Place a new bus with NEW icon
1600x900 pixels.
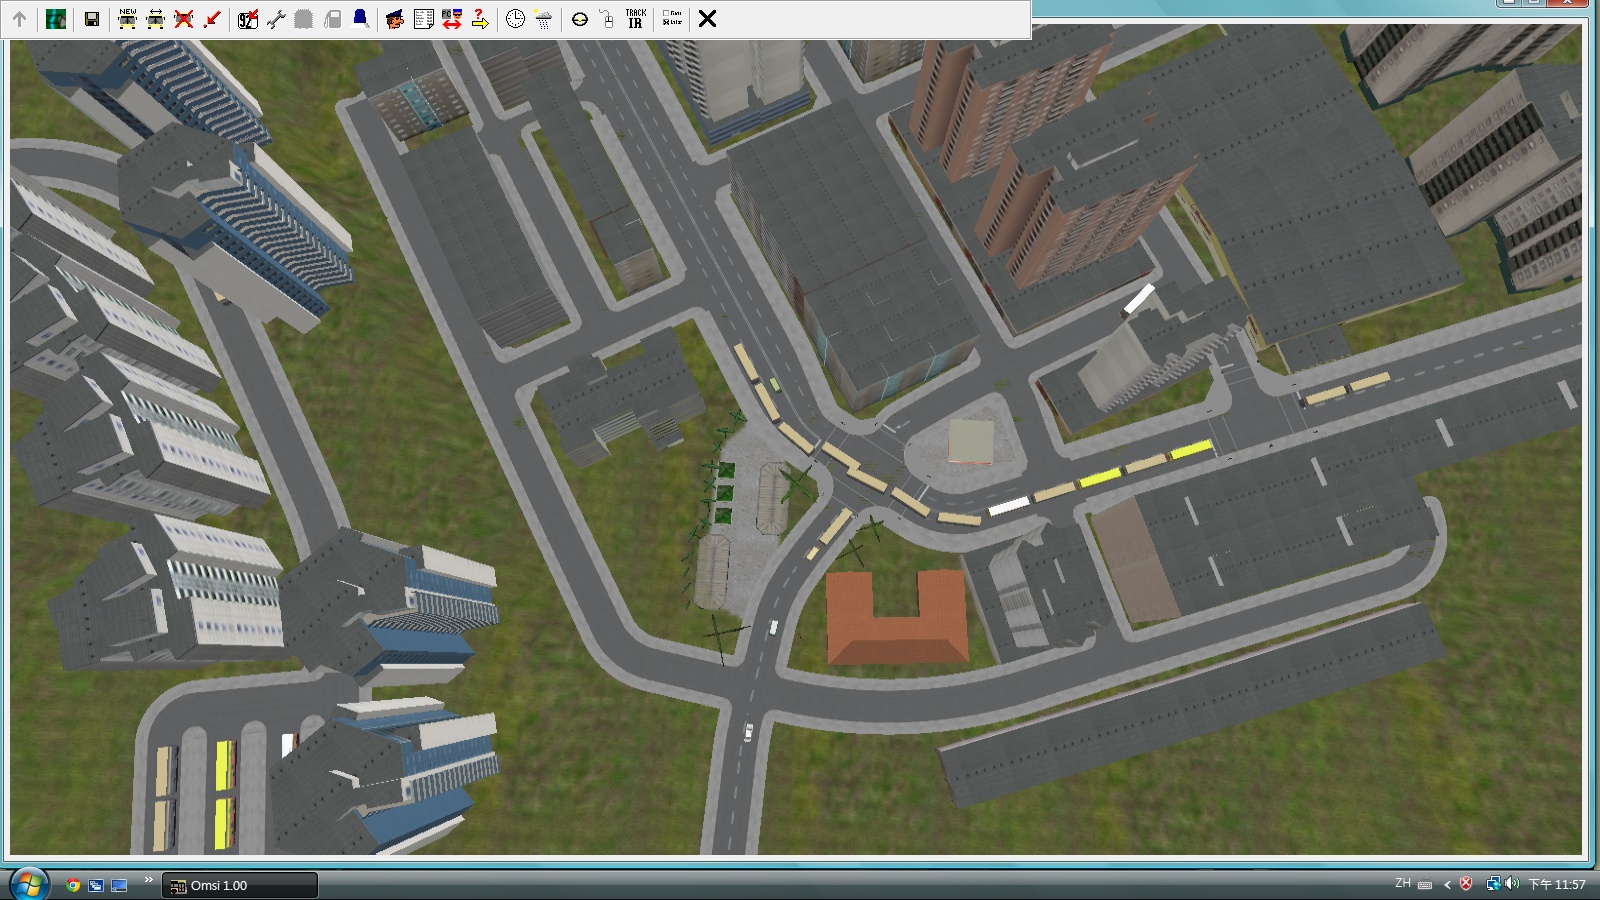(x=127, y=19)
